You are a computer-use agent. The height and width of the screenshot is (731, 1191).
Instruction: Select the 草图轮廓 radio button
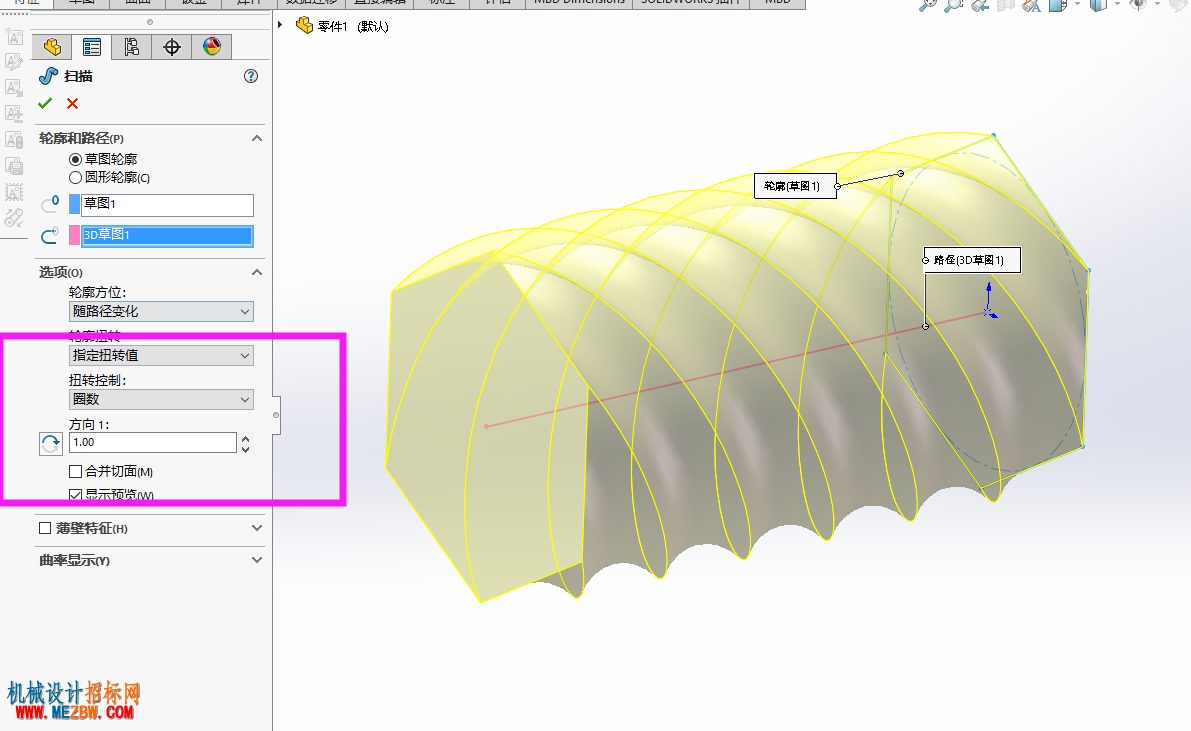coord(75,160)
